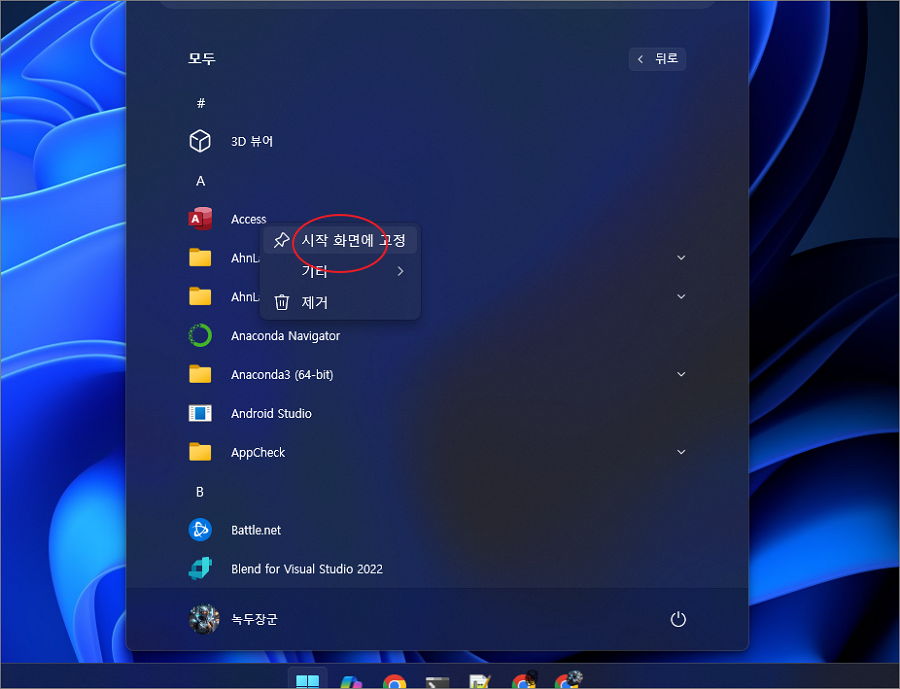This screenshot has height=689, width=900.
Task: Jump via the # group header
Action: coord(200,103)
